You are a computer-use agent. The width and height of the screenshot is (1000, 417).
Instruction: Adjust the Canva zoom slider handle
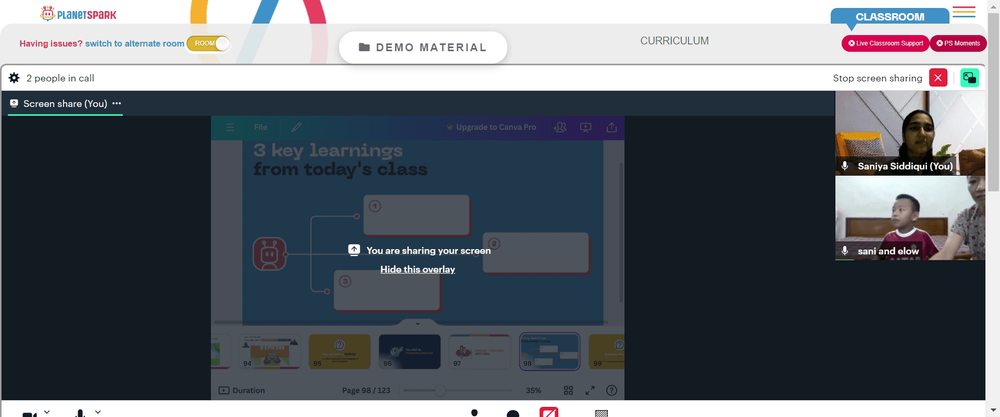[x=440, y=390]
